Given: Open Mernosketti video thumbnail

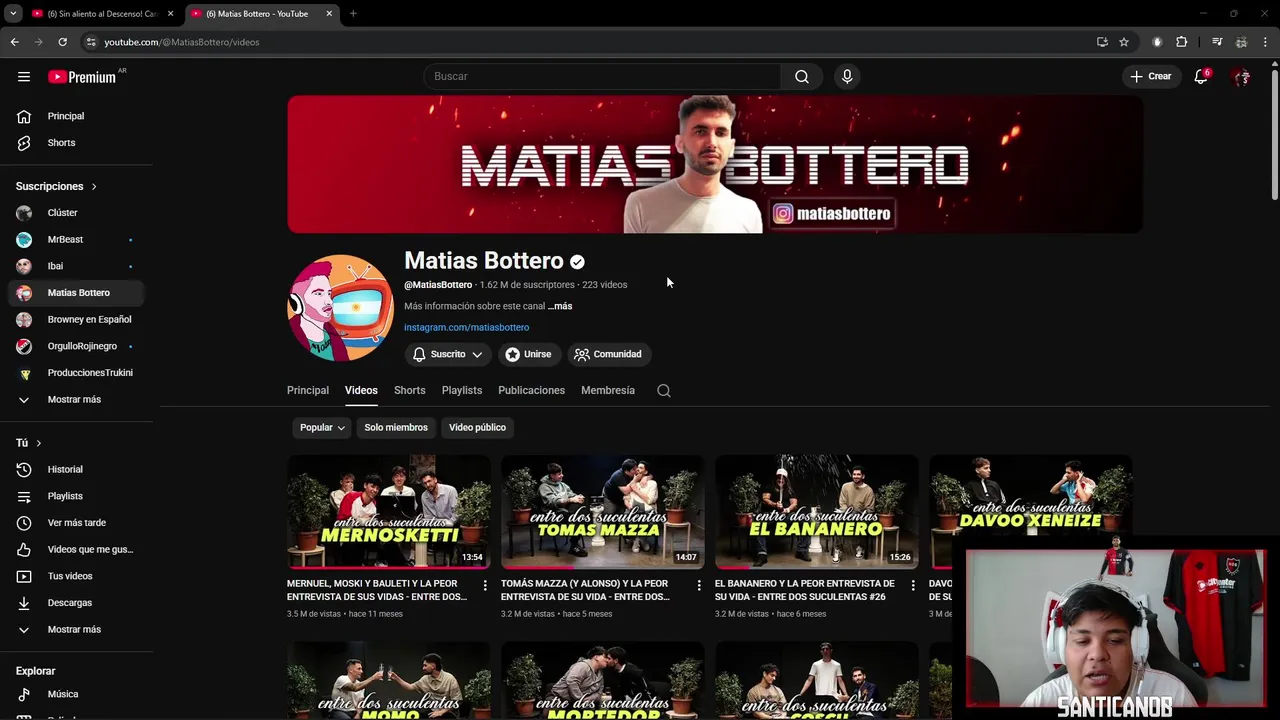Looking at the screenshot, I should pyautogui.click(x=389, y=512).
